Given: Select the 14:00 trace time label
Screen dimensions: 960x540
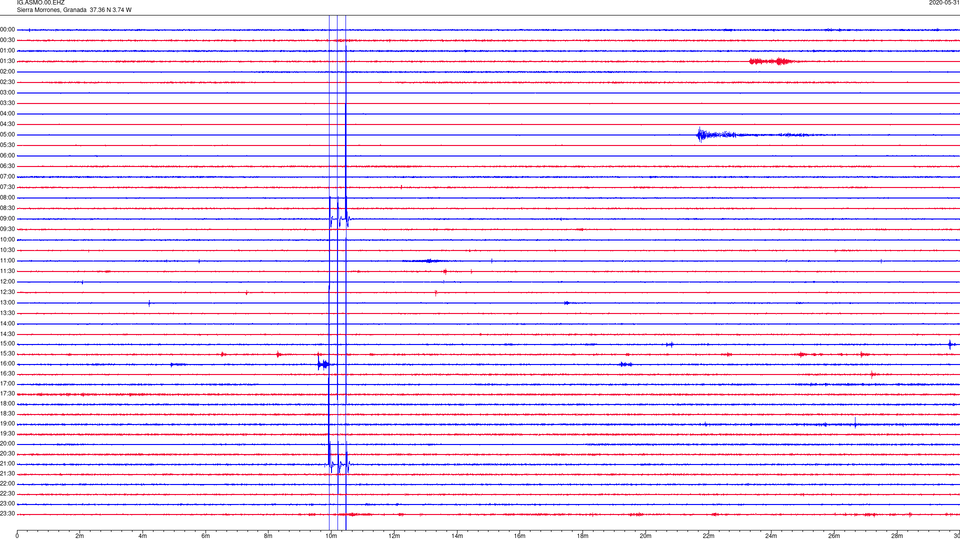Looking at the screenshot, I should pyautogui.click(x=7, y=323).
